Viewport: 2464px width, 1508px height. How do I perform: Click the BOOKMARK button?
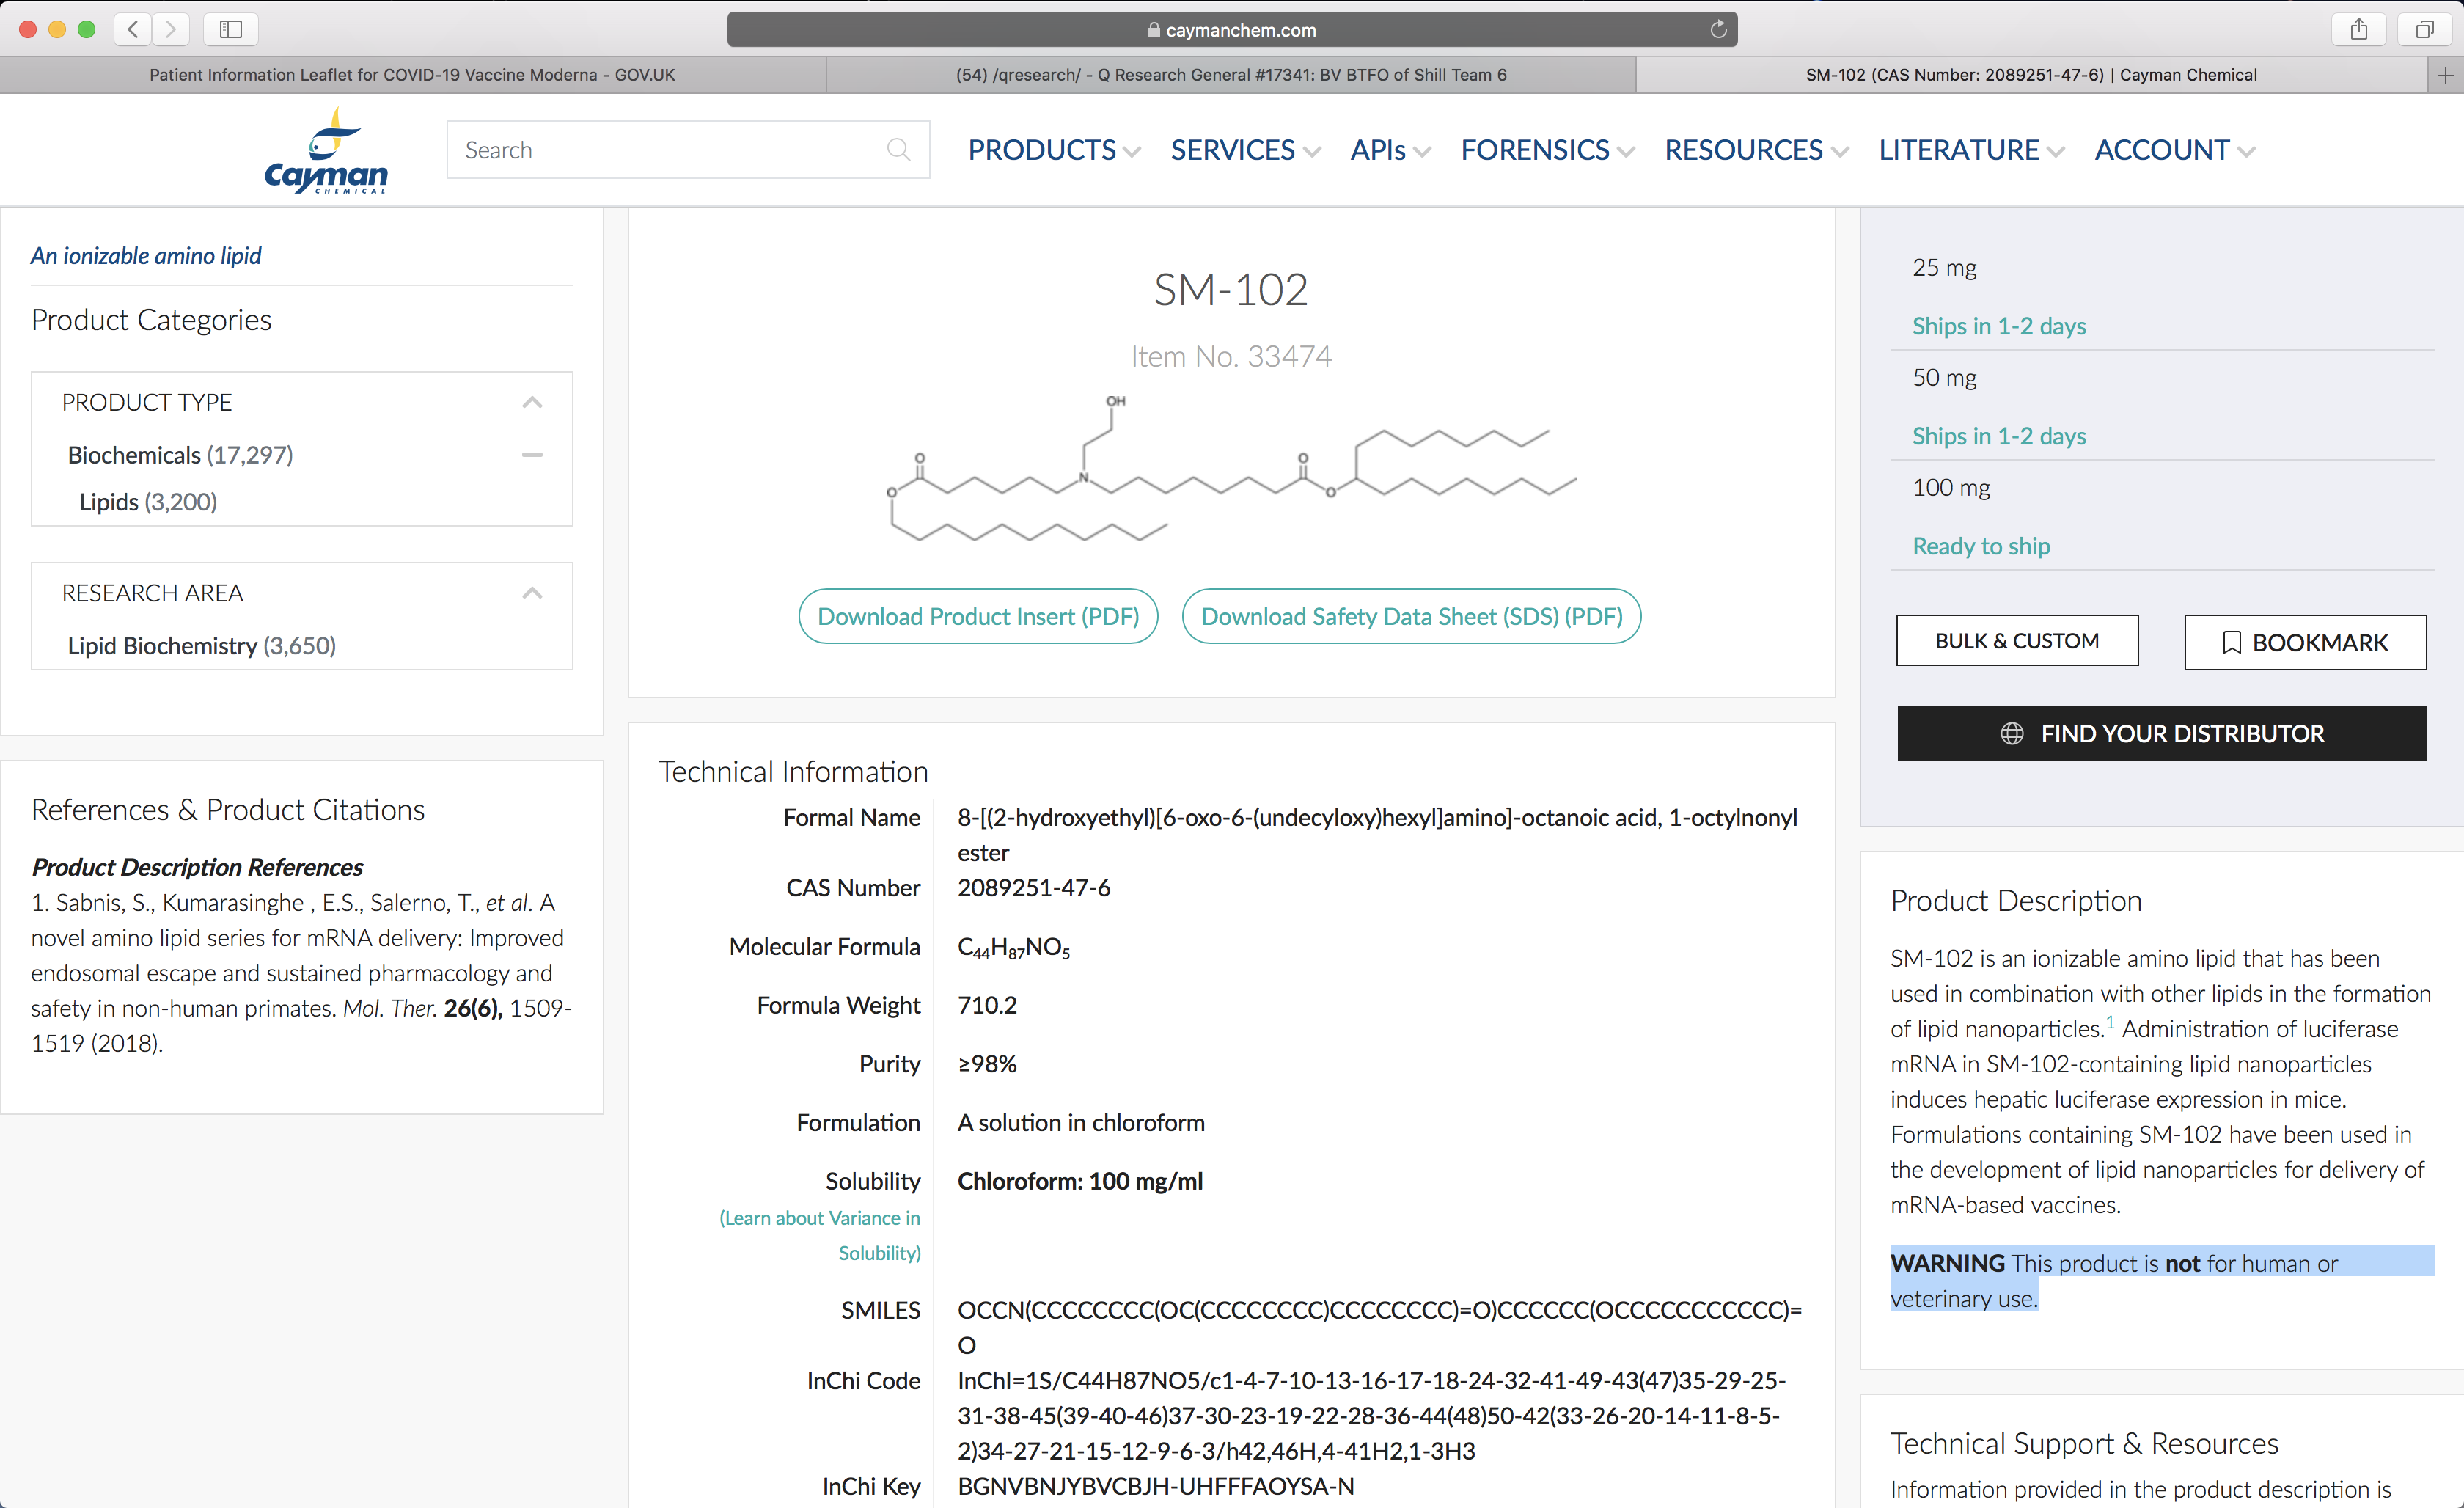pos(2305,642)
